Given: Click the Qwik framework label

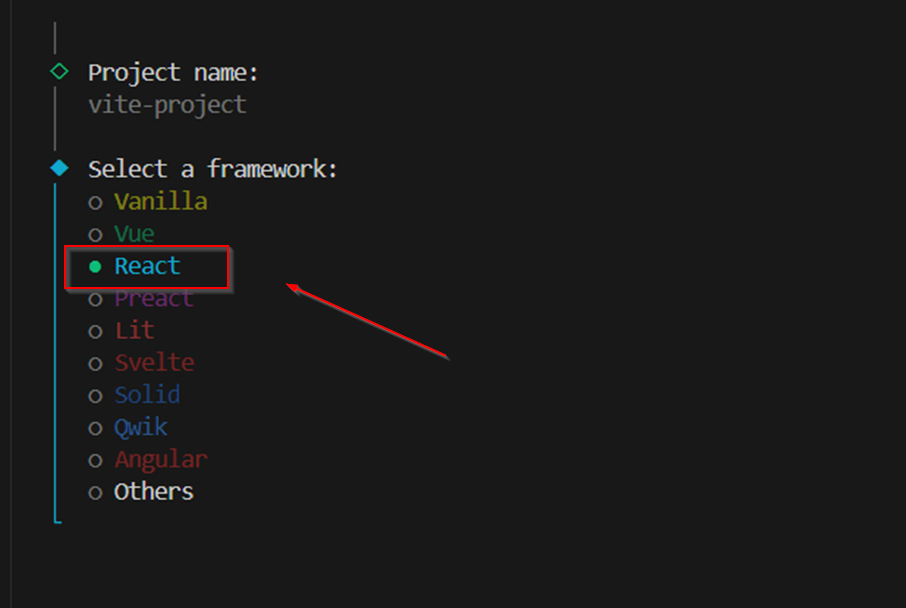Looking at the screenshot, I should point(141,428).
